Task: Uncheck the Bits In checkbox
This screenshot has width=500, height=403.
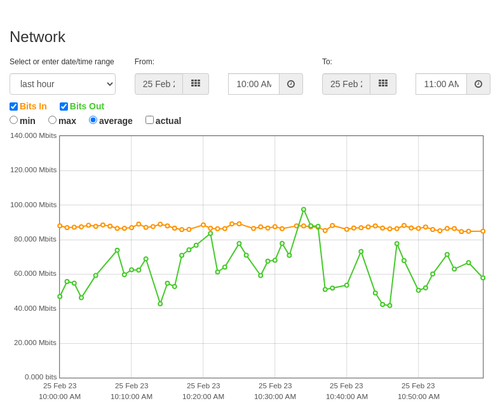Action: point(14,106)
